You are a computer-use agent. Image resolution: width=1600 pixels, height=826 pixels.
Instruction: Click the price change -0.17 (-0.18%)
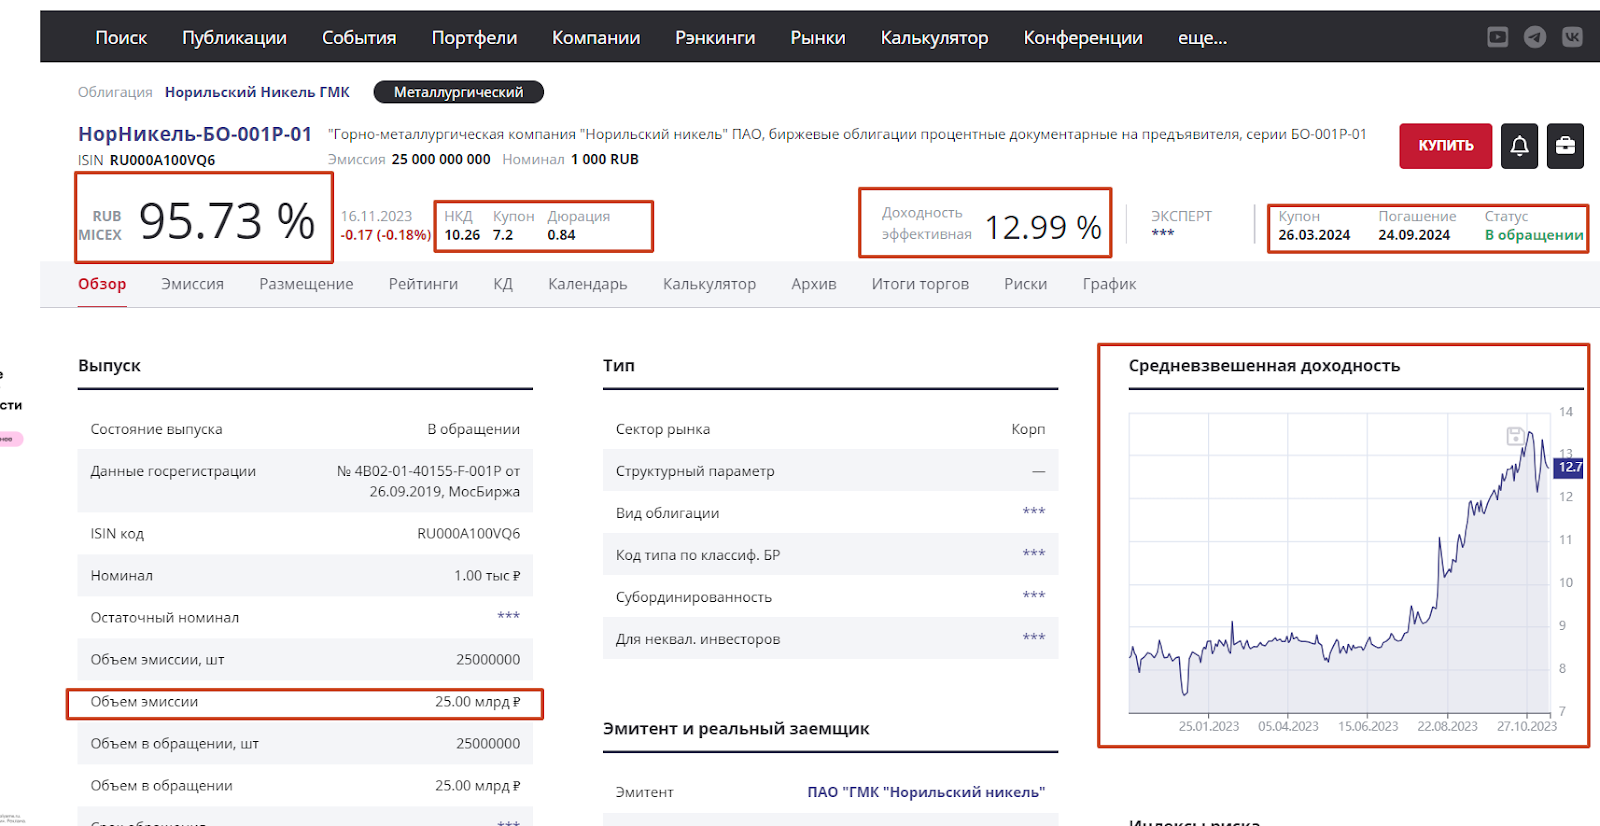point(385,235)
